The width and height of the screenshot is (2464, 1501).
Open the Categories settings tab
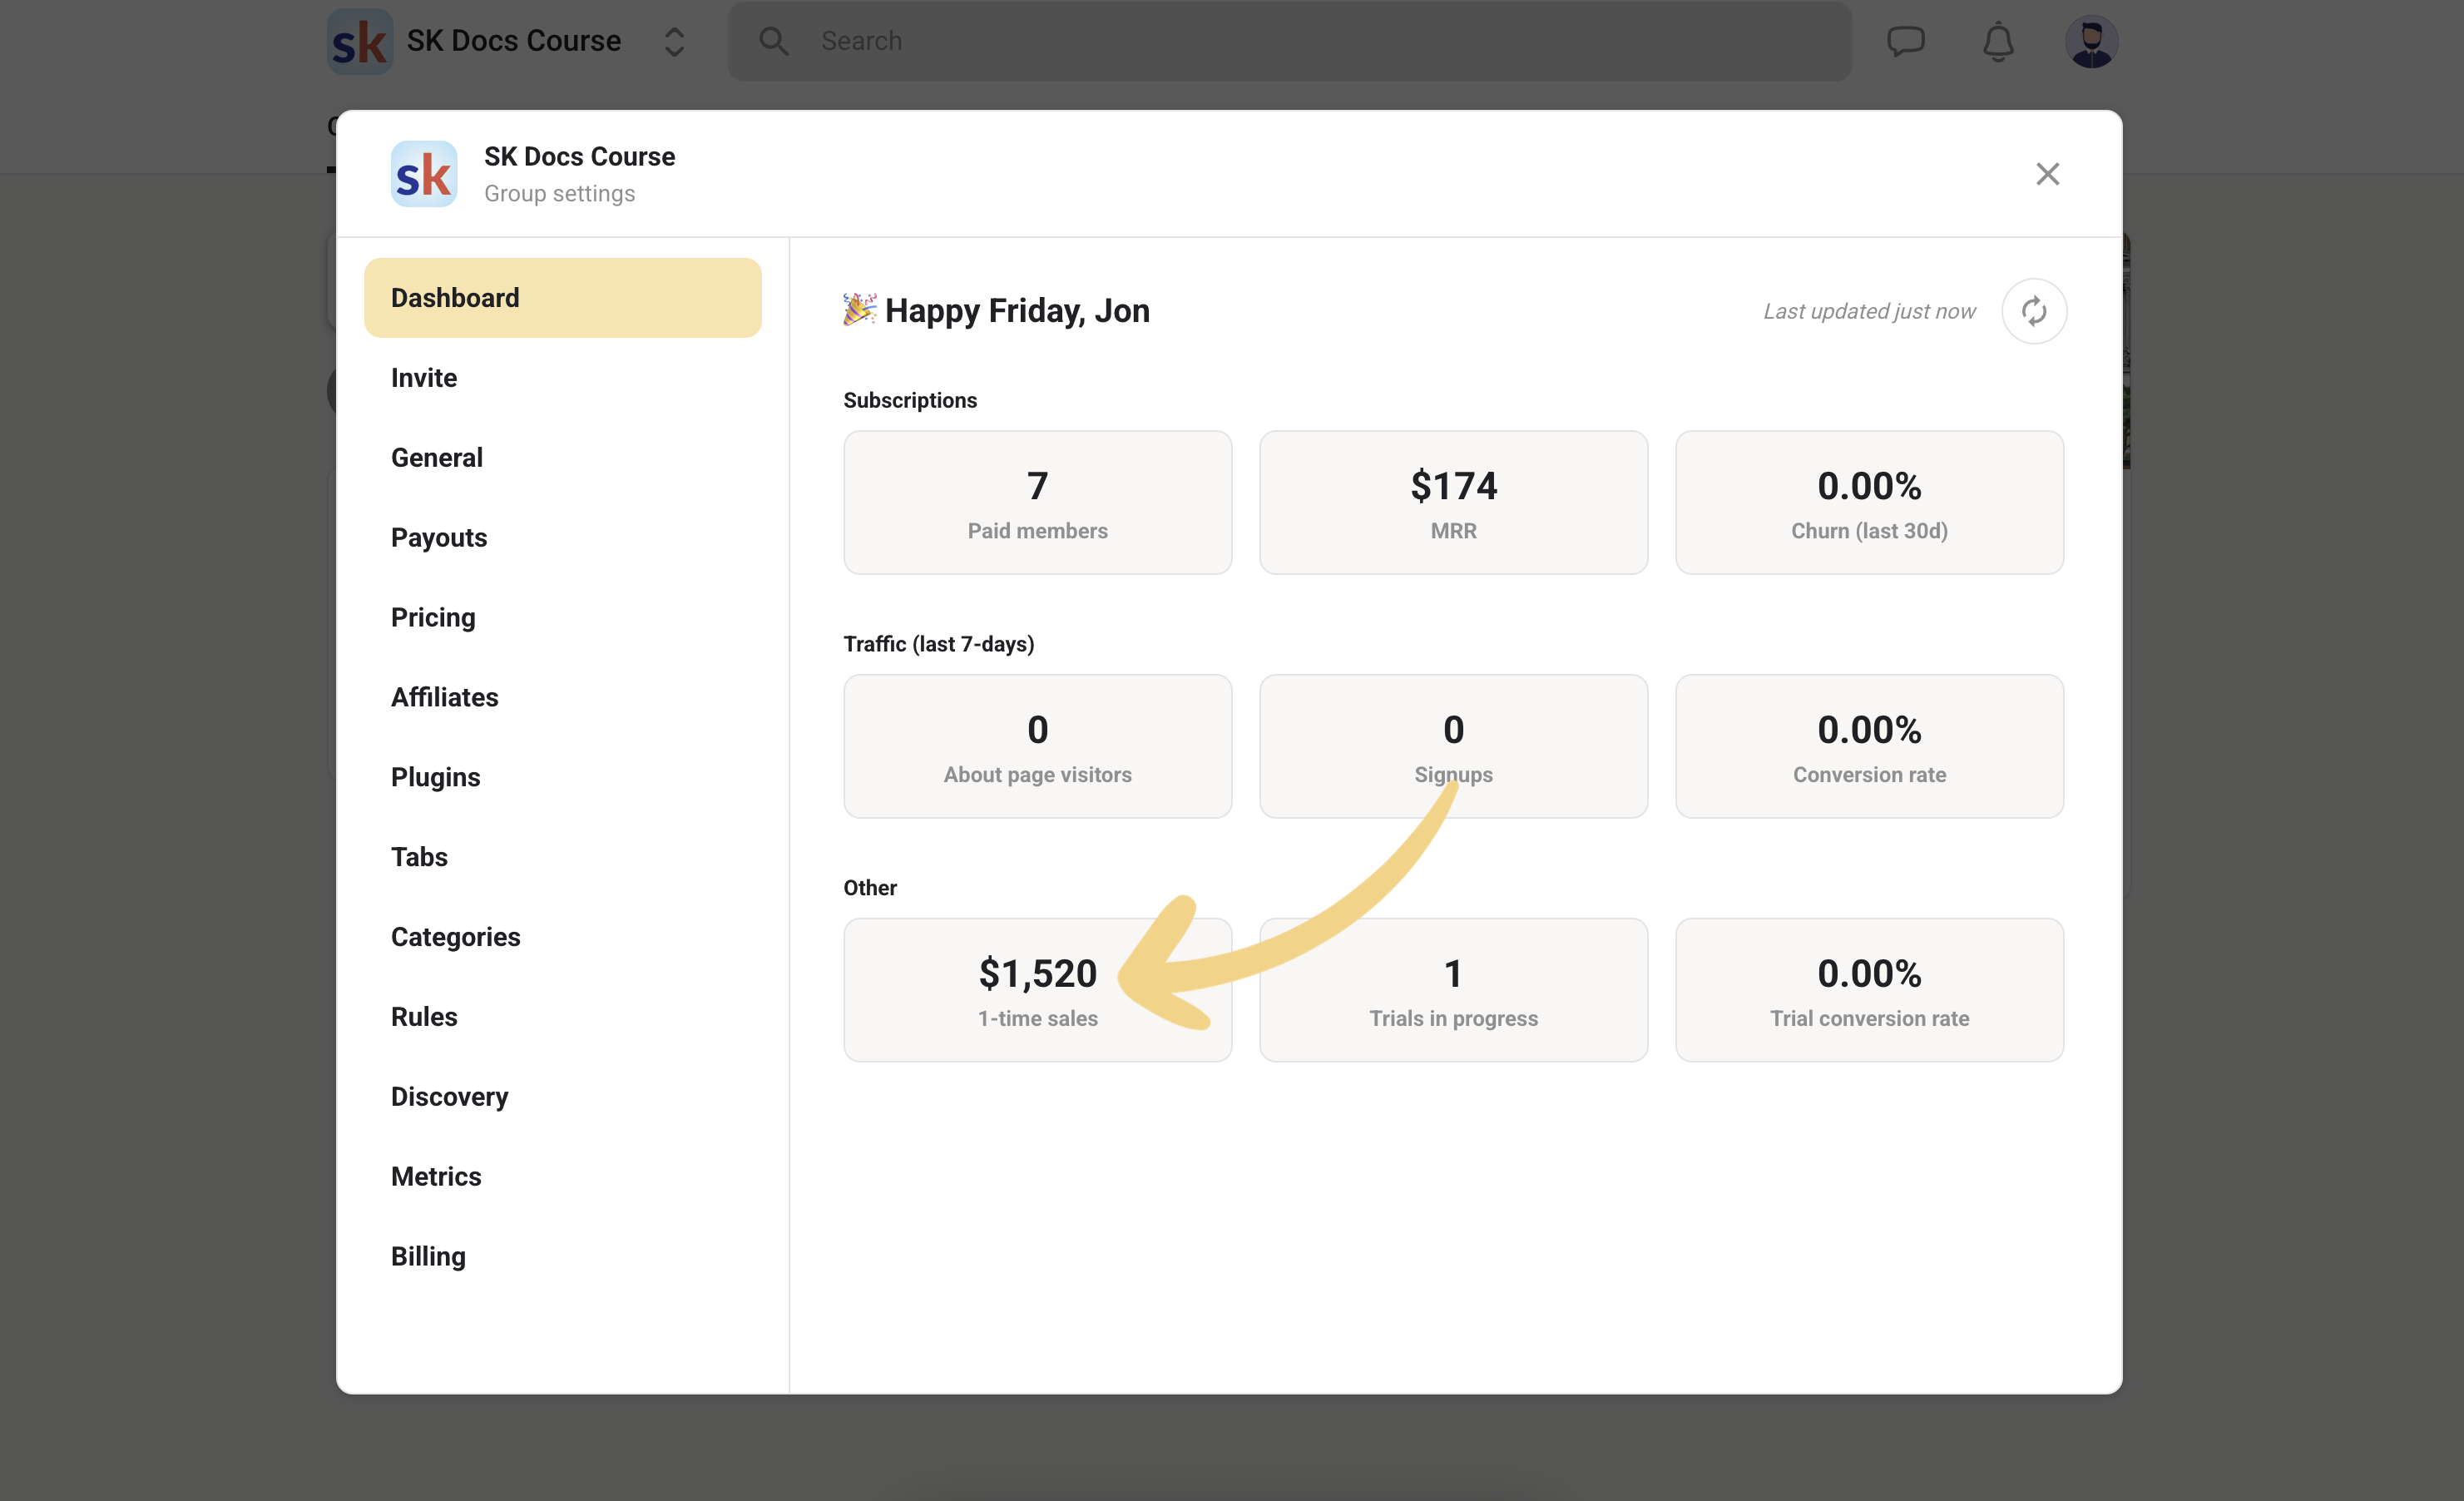562,937
